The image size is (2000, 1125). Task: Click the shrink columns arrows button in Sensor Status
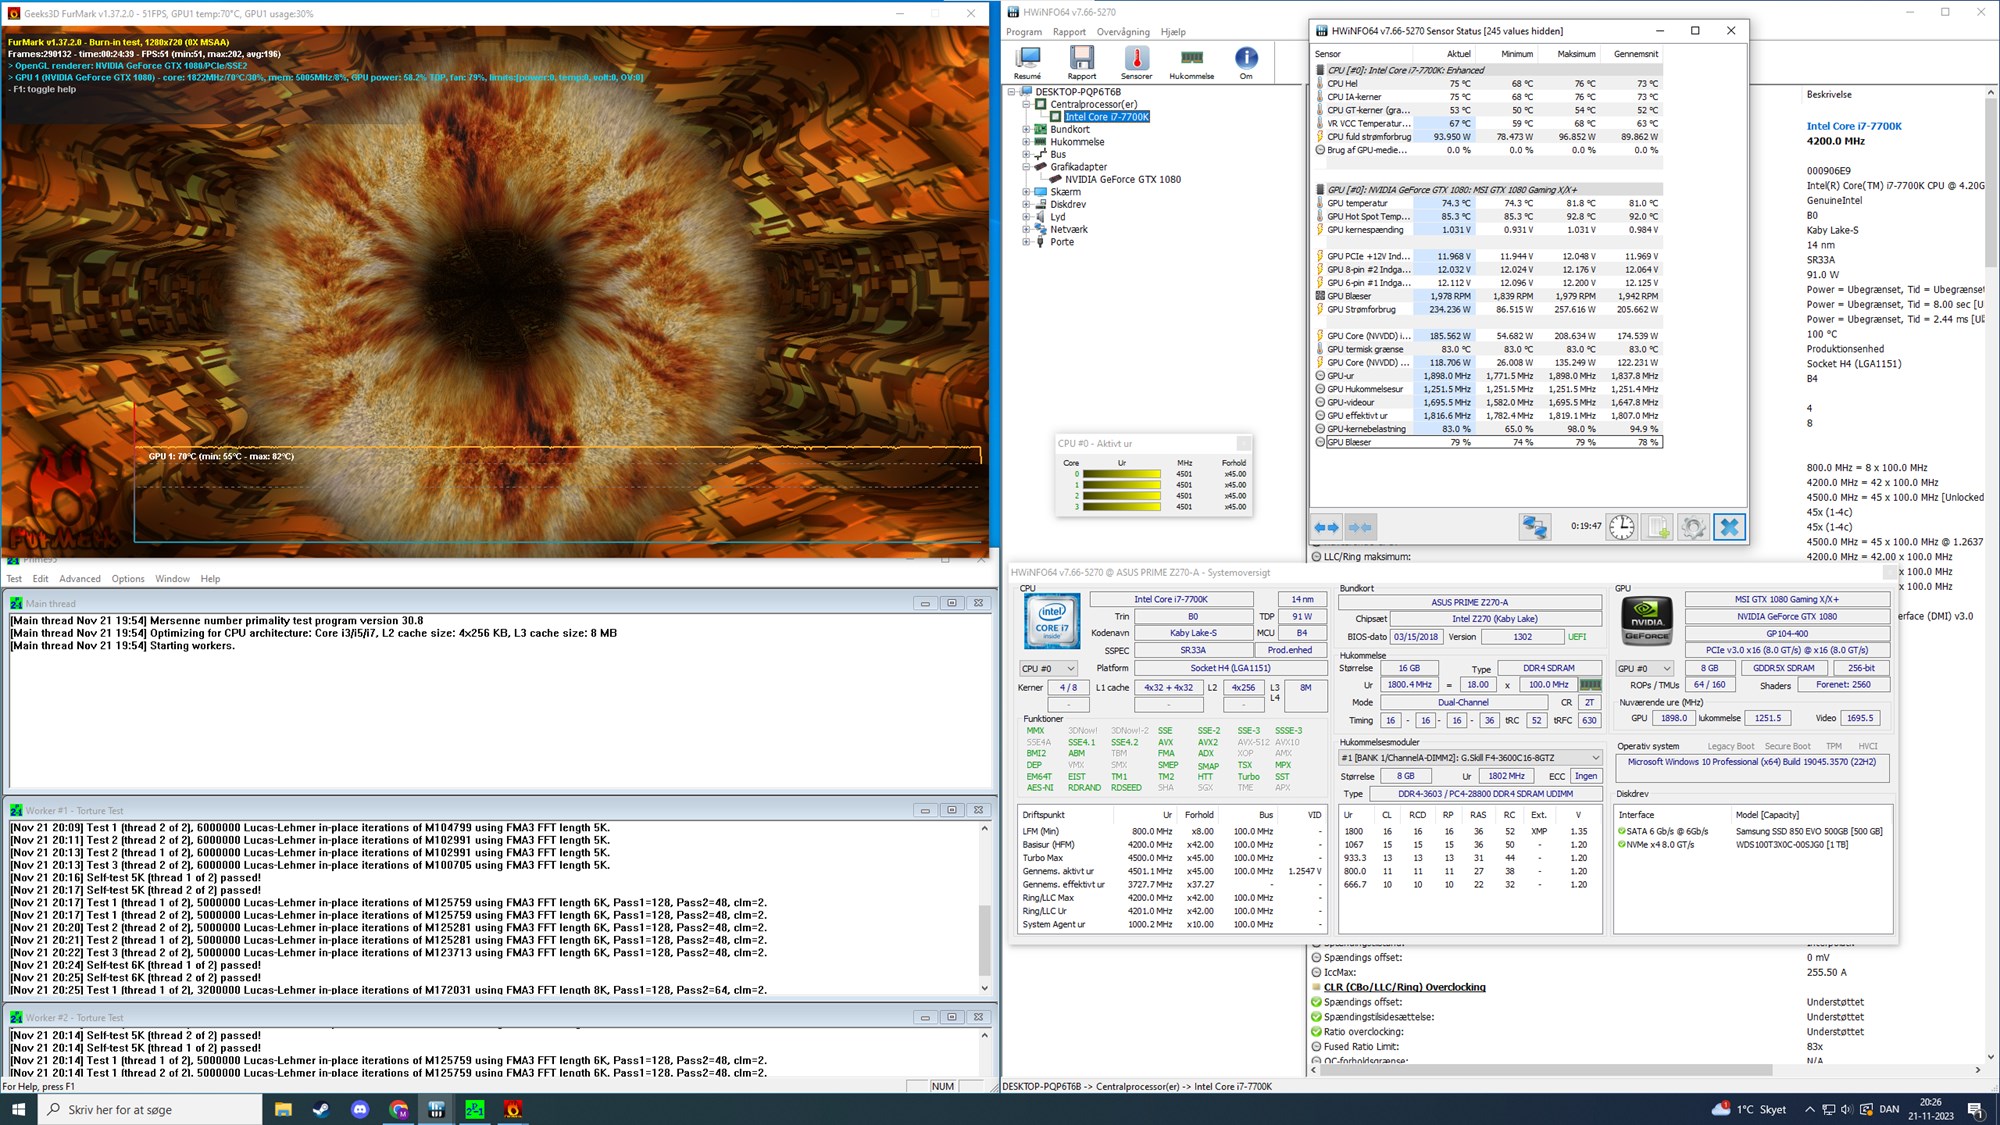click(x=1360, y=527)
